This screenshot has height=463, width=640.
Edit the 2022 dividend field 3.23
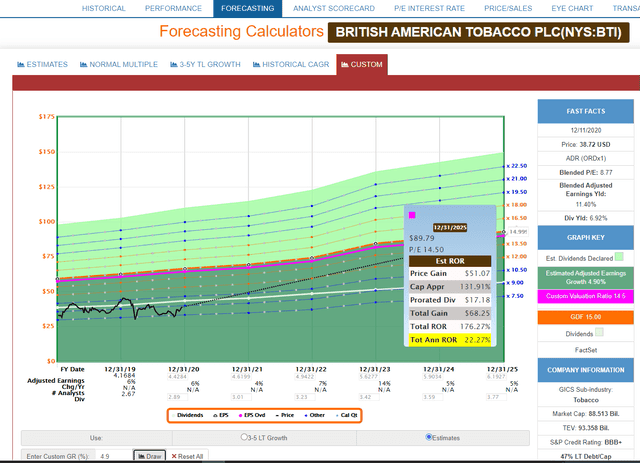tap(305, 397)
